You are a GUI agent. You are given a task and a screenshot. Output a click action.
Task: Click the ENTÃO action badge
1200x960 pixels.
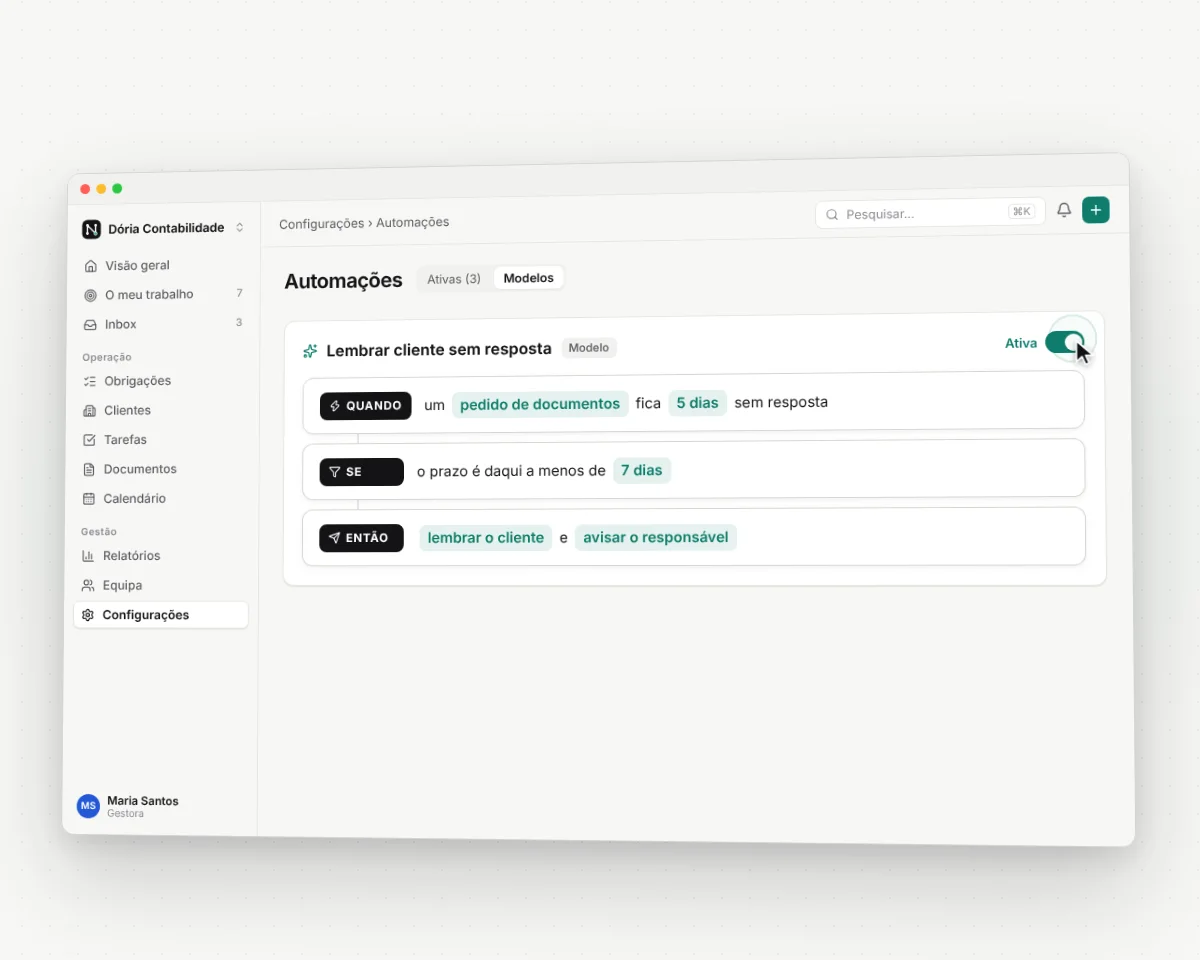(x=362, y=538)
